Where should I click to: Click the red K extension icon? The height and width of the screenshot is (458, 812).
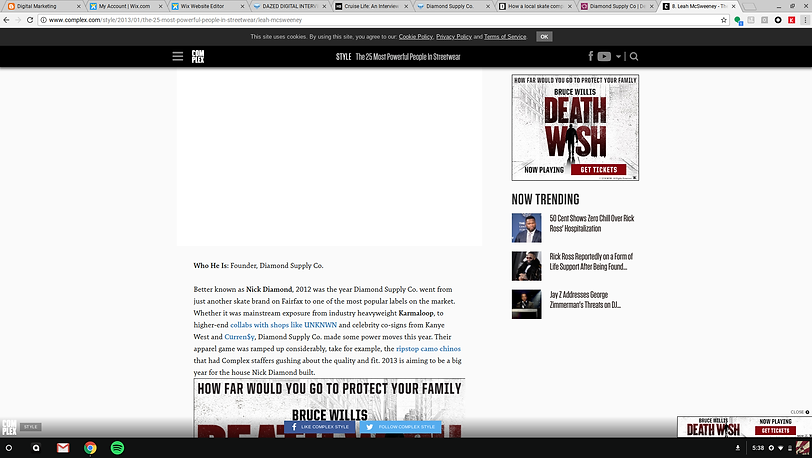791,20
